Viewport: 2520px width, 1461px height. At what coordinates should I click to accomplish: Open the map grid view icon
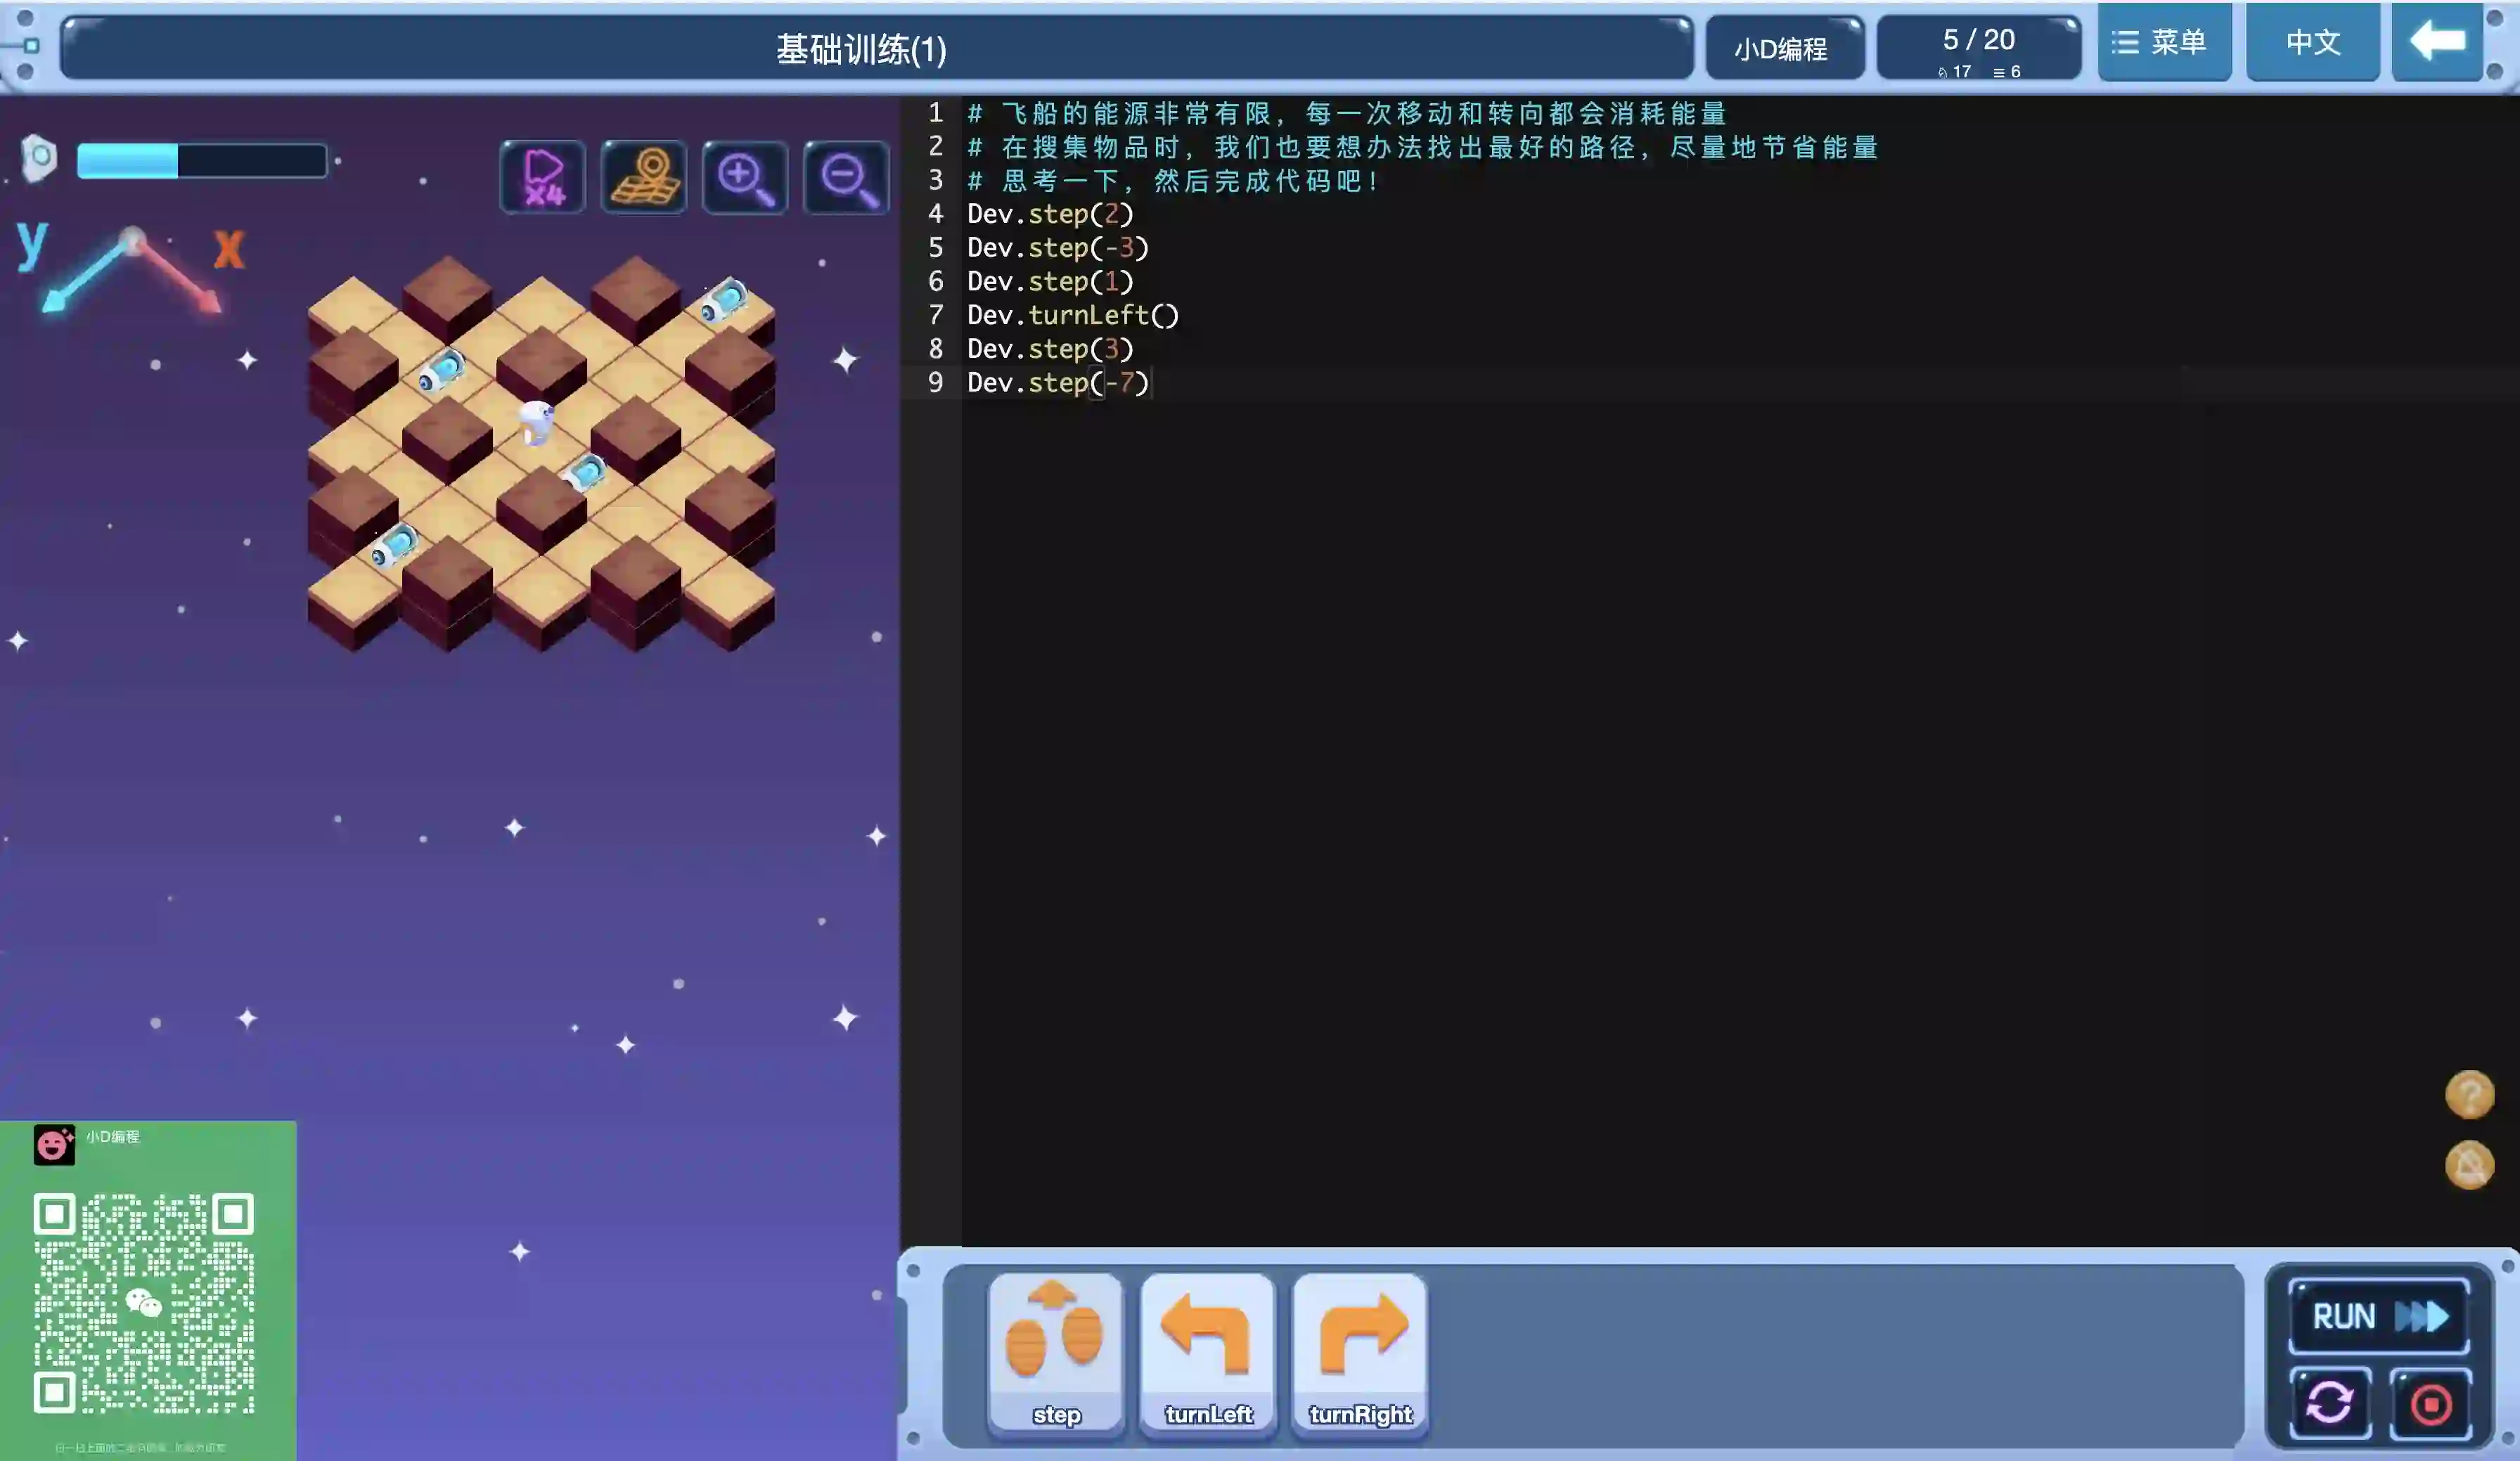click(644, 178)
